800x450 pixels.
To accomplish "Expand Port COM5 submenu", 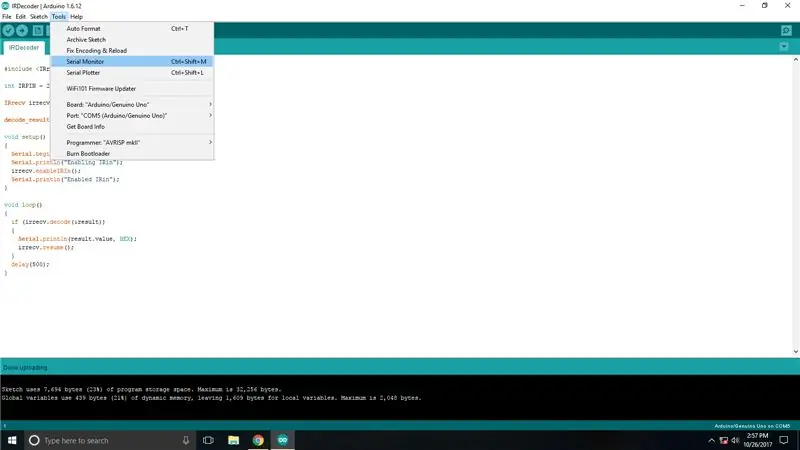I will [132, 115].
